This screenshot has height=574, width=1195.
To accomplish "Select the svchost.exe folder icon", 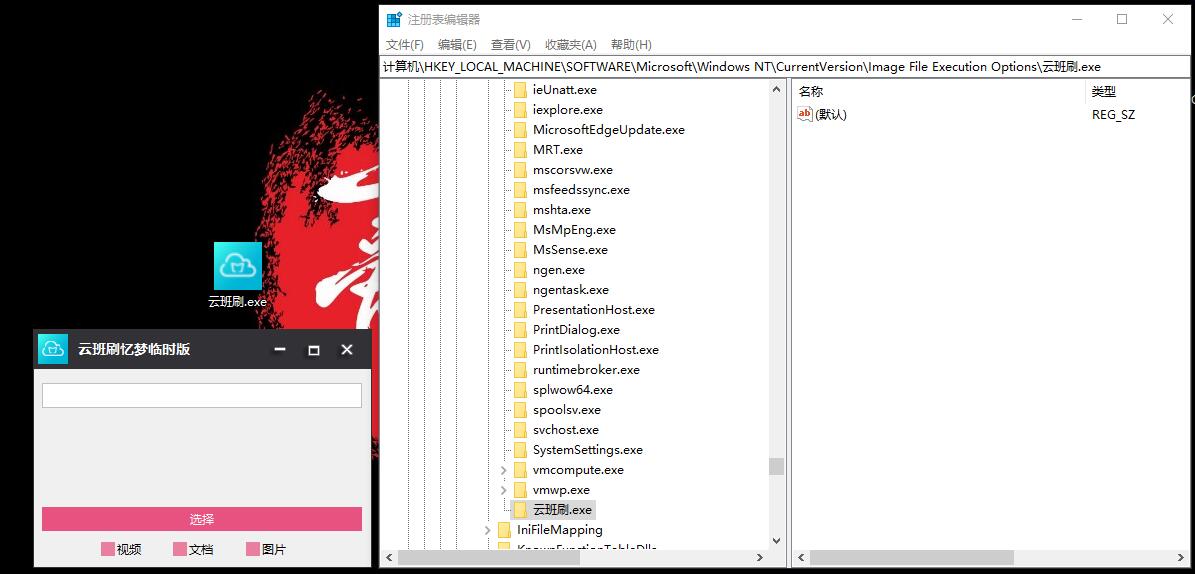I will tap(520, 429).
